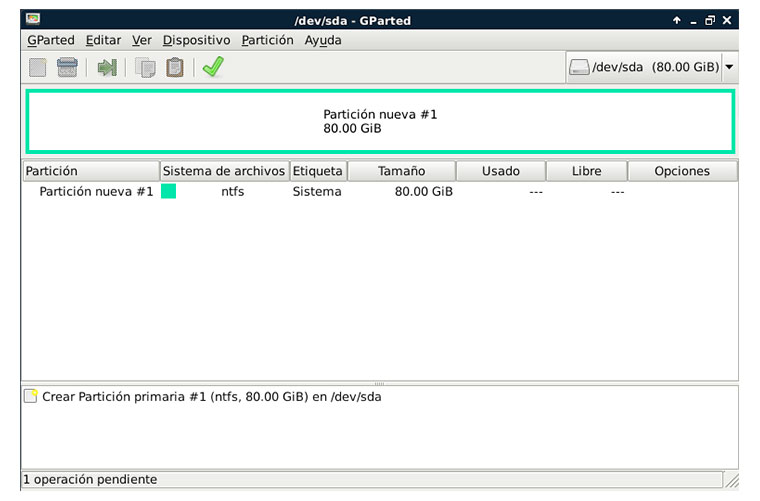Open the Dispositivo menu
The height and width of the screenshot is (501, 760).
pyautogui.click(x=196, y=40)
